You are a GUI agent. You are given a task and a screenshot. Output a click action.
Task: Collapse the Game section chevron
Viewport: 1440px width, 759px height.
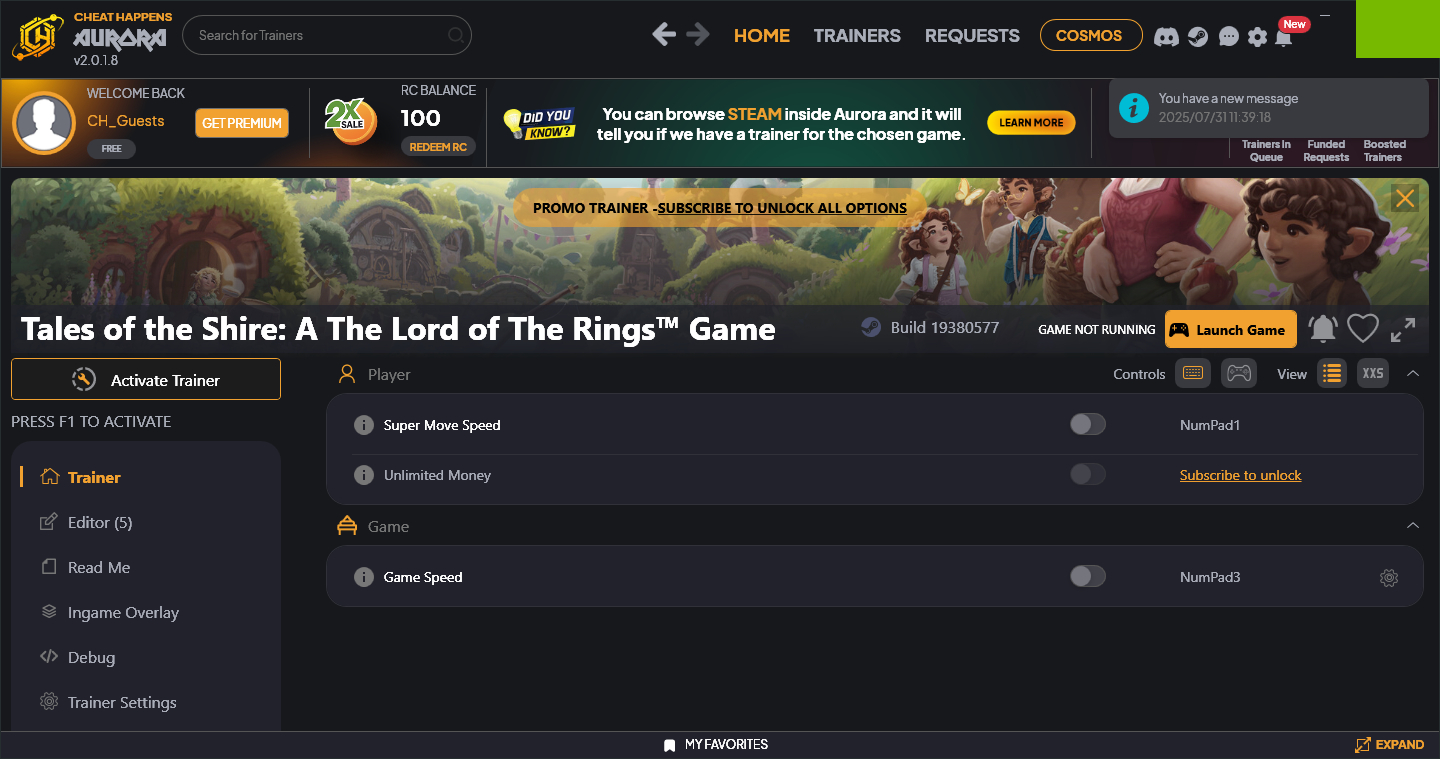(x=1413, y=525)
